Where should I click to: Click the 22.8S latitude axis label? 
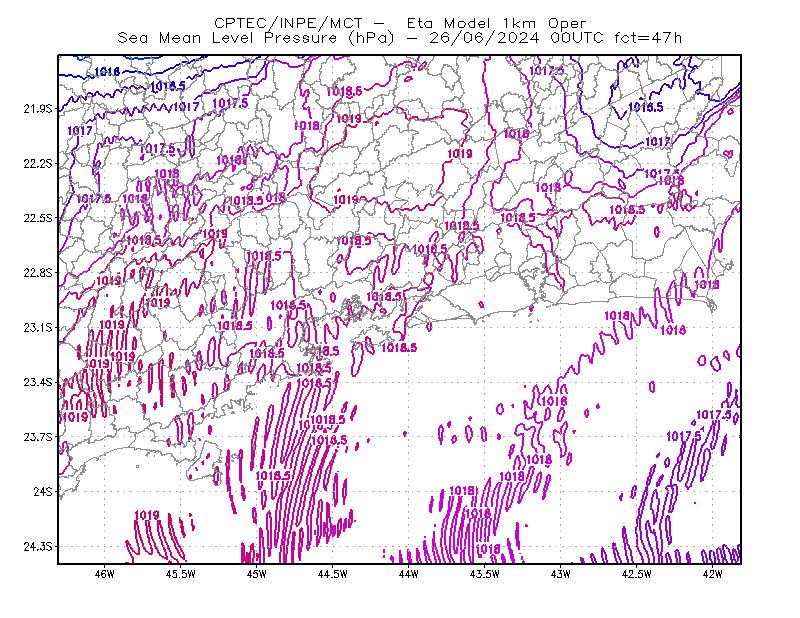tap(38, 273)
